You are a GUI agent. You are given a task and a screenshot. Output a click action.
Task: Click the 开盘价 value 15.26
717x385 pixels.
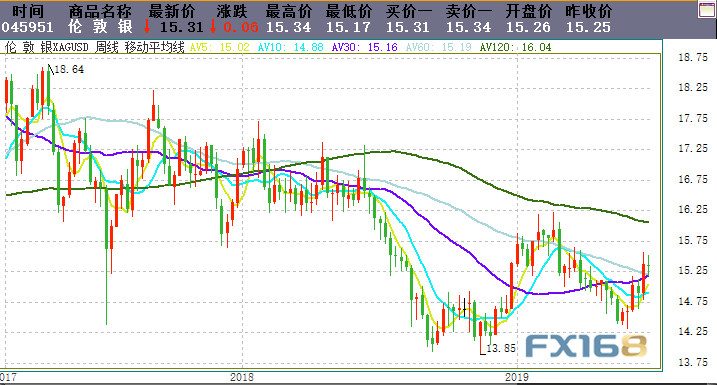528,27
